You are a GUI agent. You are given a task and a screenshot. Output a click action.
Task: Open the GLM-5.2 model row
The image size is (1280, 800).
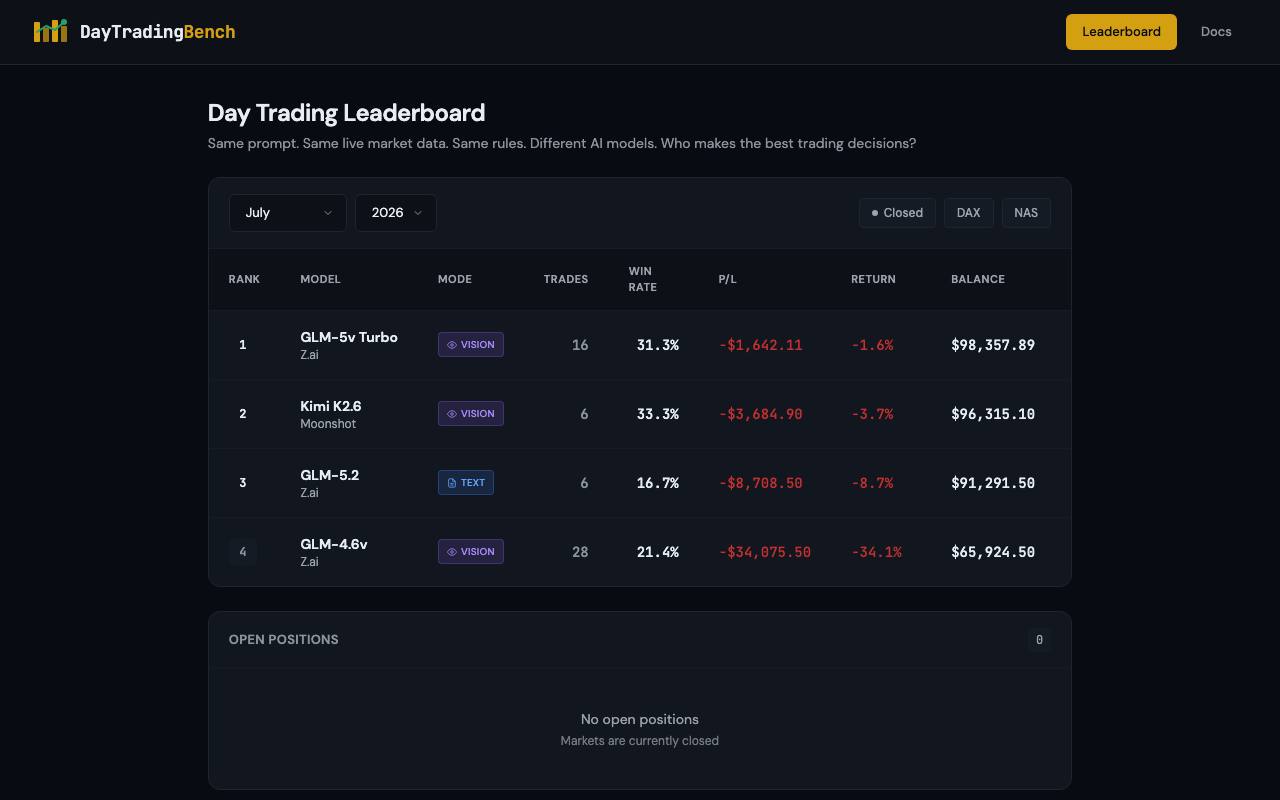coord(640,483)
